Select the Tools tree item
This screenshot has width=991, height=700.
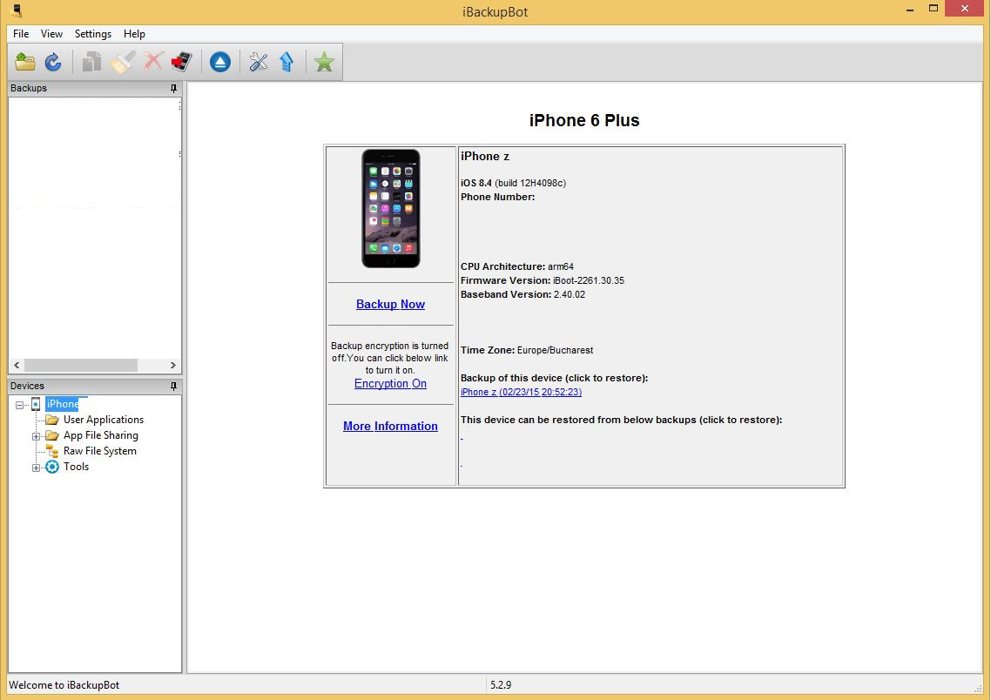(x=76, y=467)
